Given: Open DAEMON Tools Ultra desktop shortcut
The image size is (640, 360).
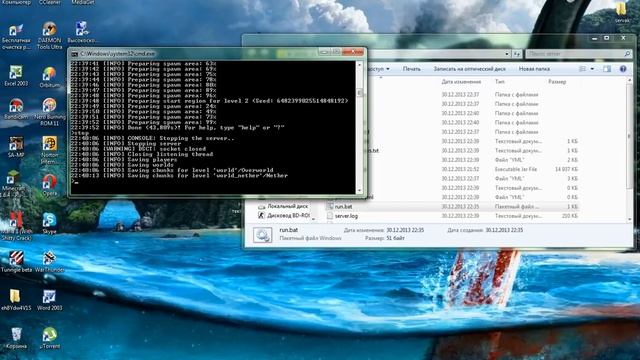Looking at the screenshot, I should tap(49, 36).
